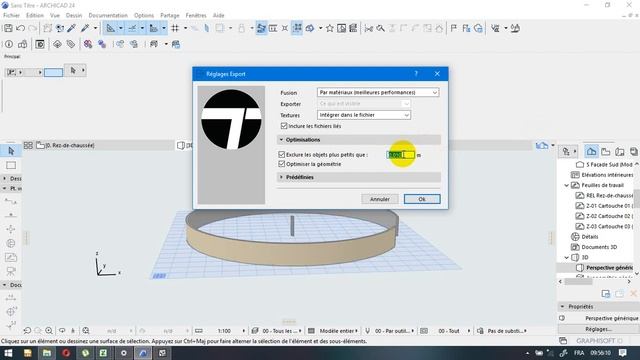Open the Vue menu
Viewport: 640px width, 360px height.
55,15
